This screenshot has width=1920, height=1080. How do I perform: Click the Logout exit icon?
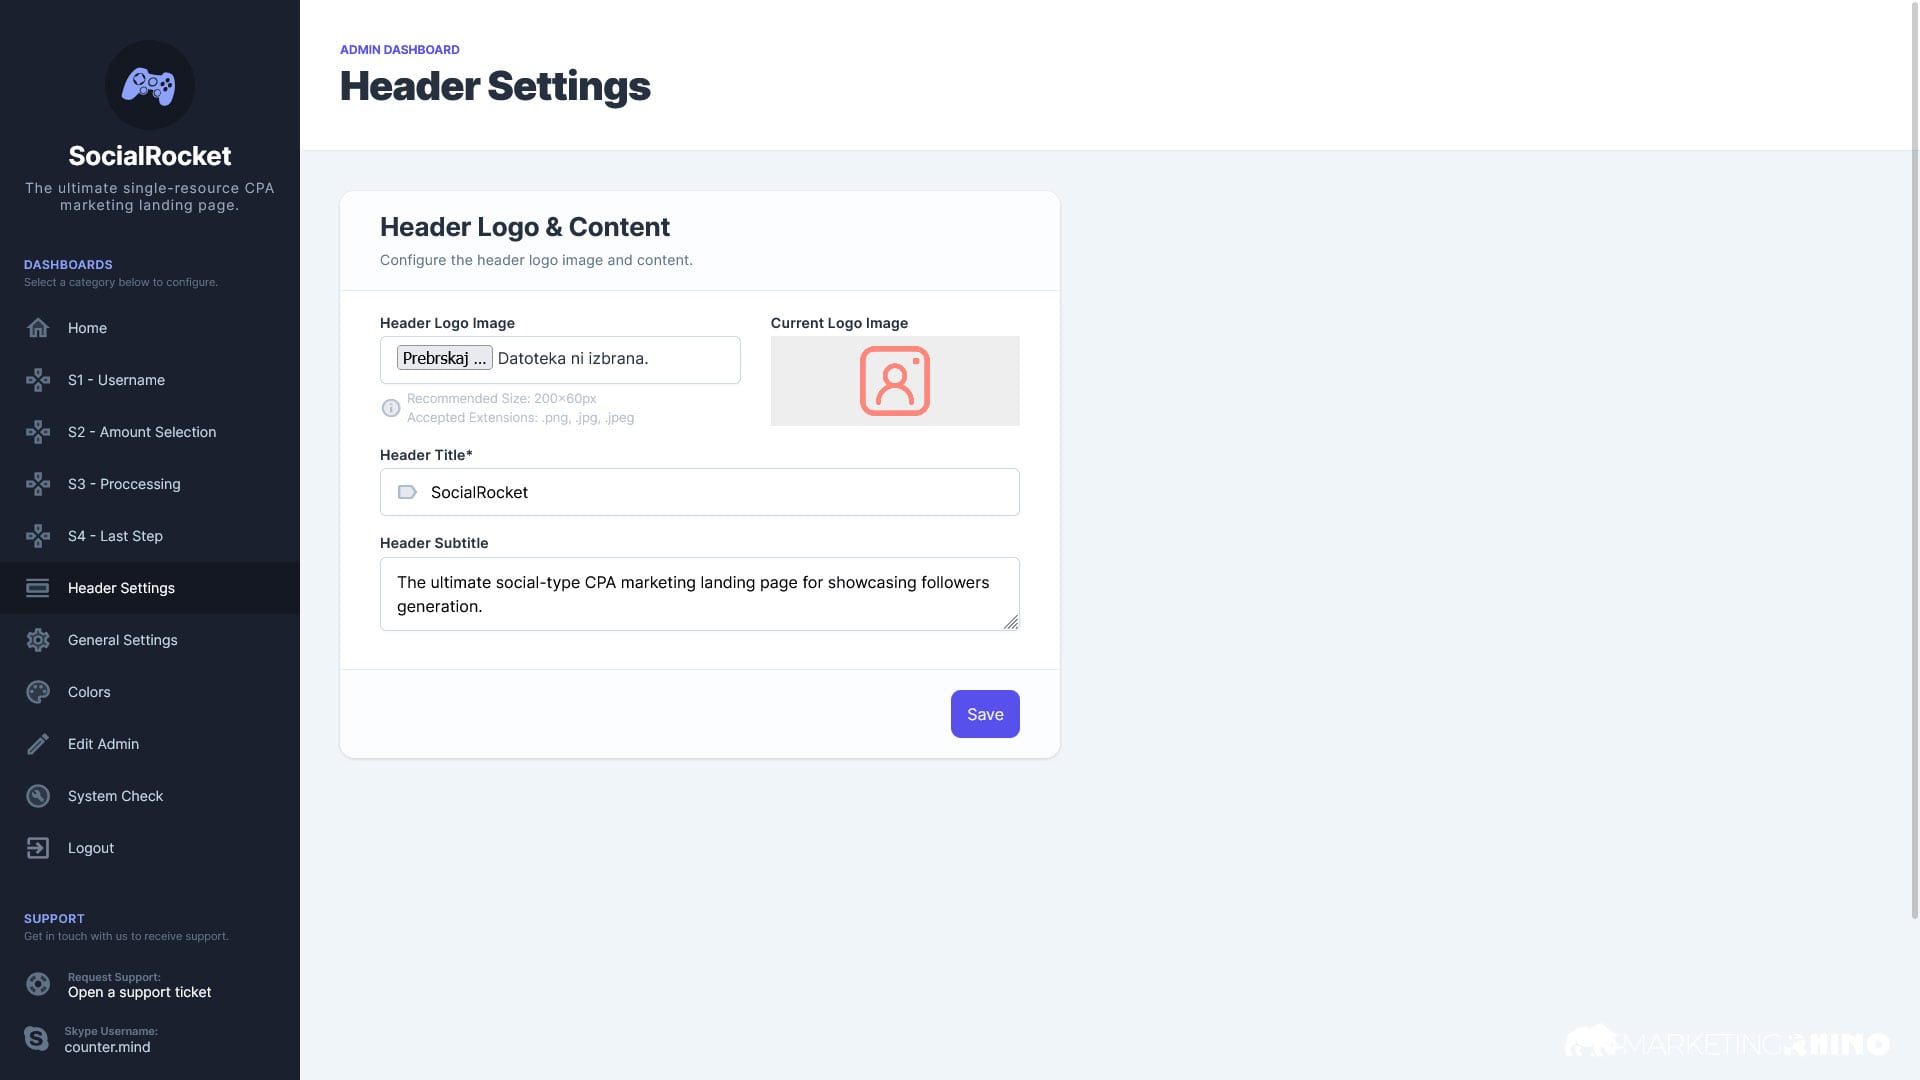click(x=38, y=848)
